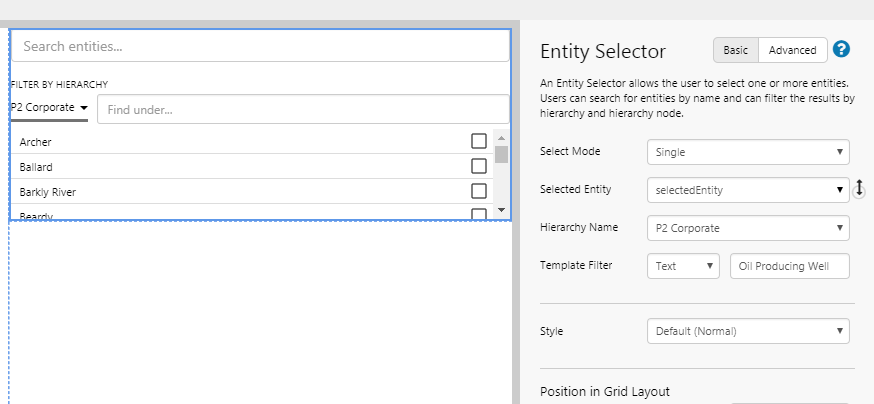Open the Select Mode dropdown
The image size is (874, 404).
click(x=748, y=152)
